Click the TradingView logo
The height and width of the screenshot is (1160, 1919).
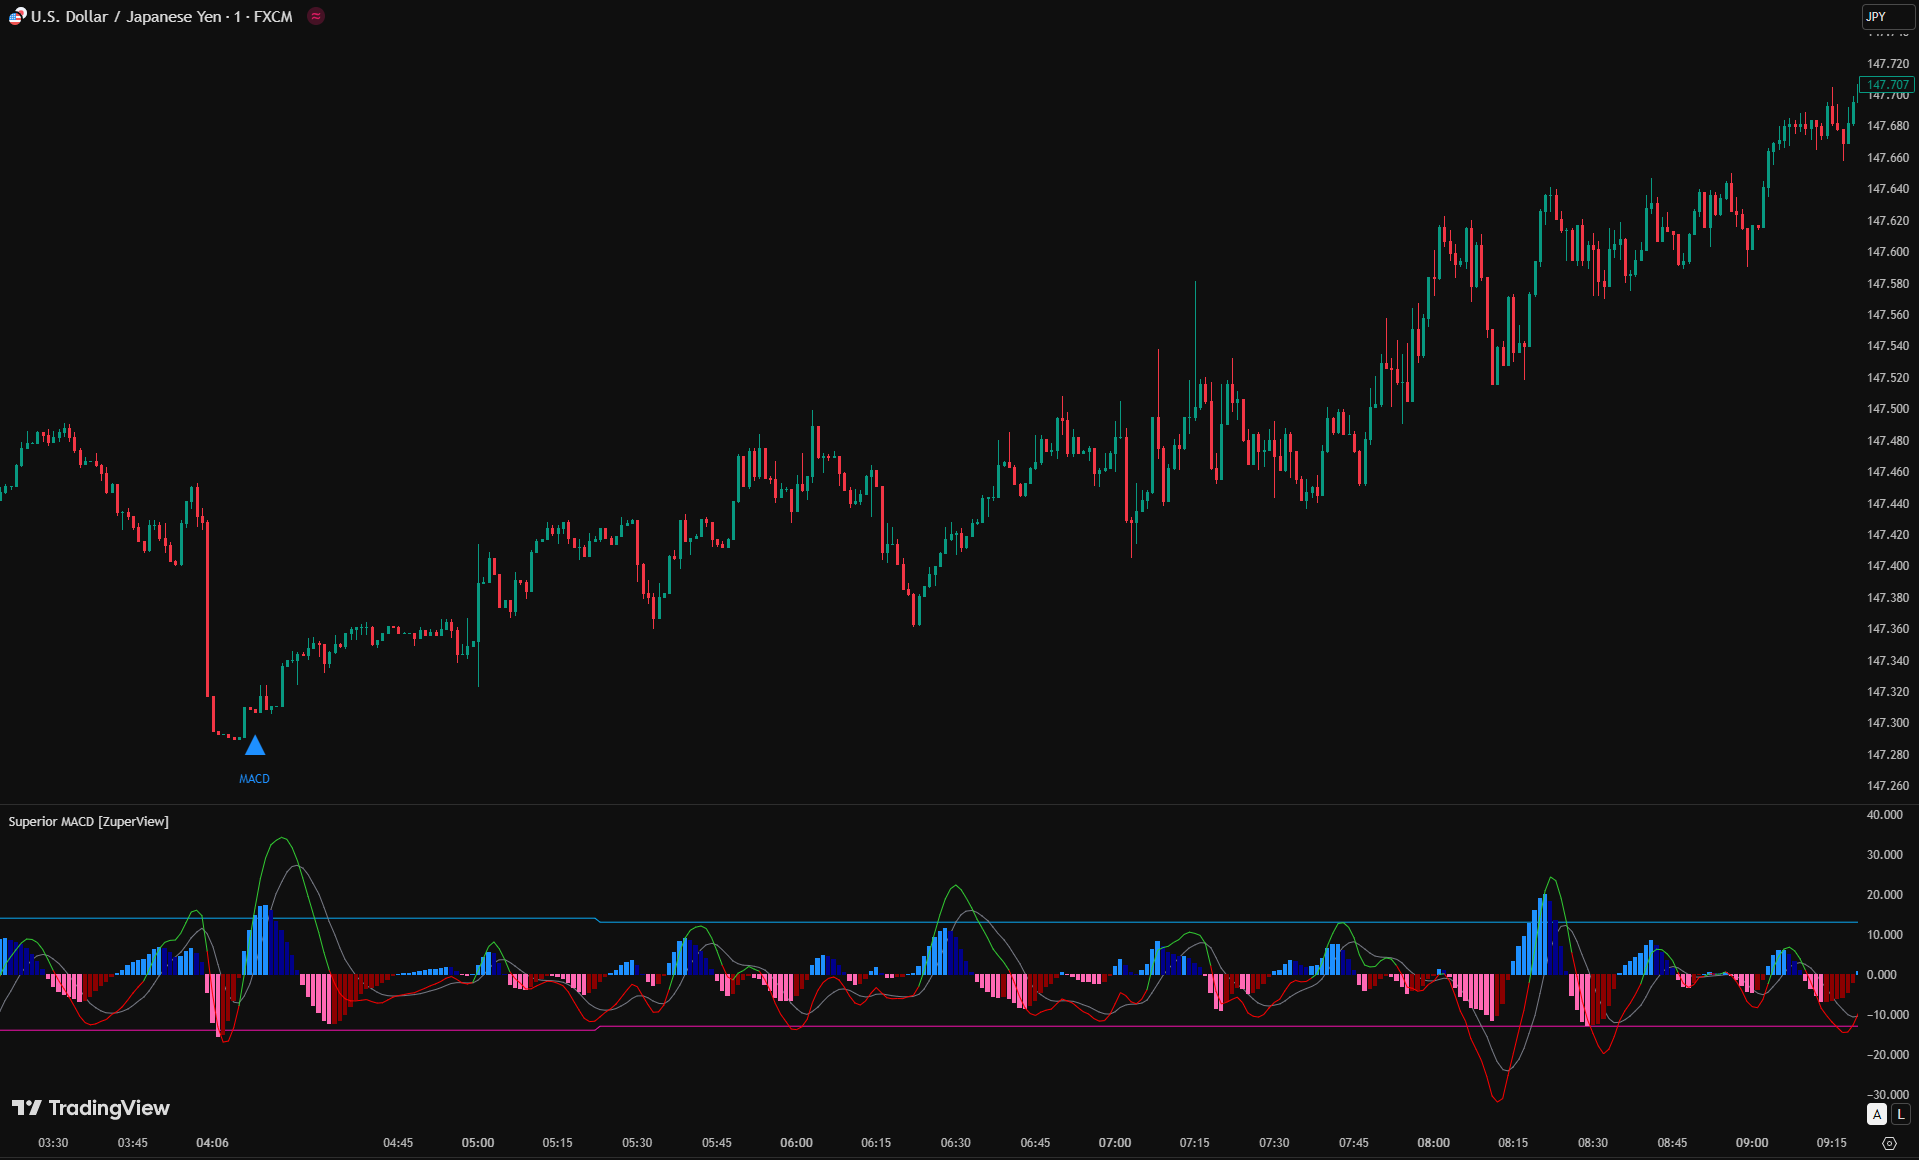[x=91, y=1108]
